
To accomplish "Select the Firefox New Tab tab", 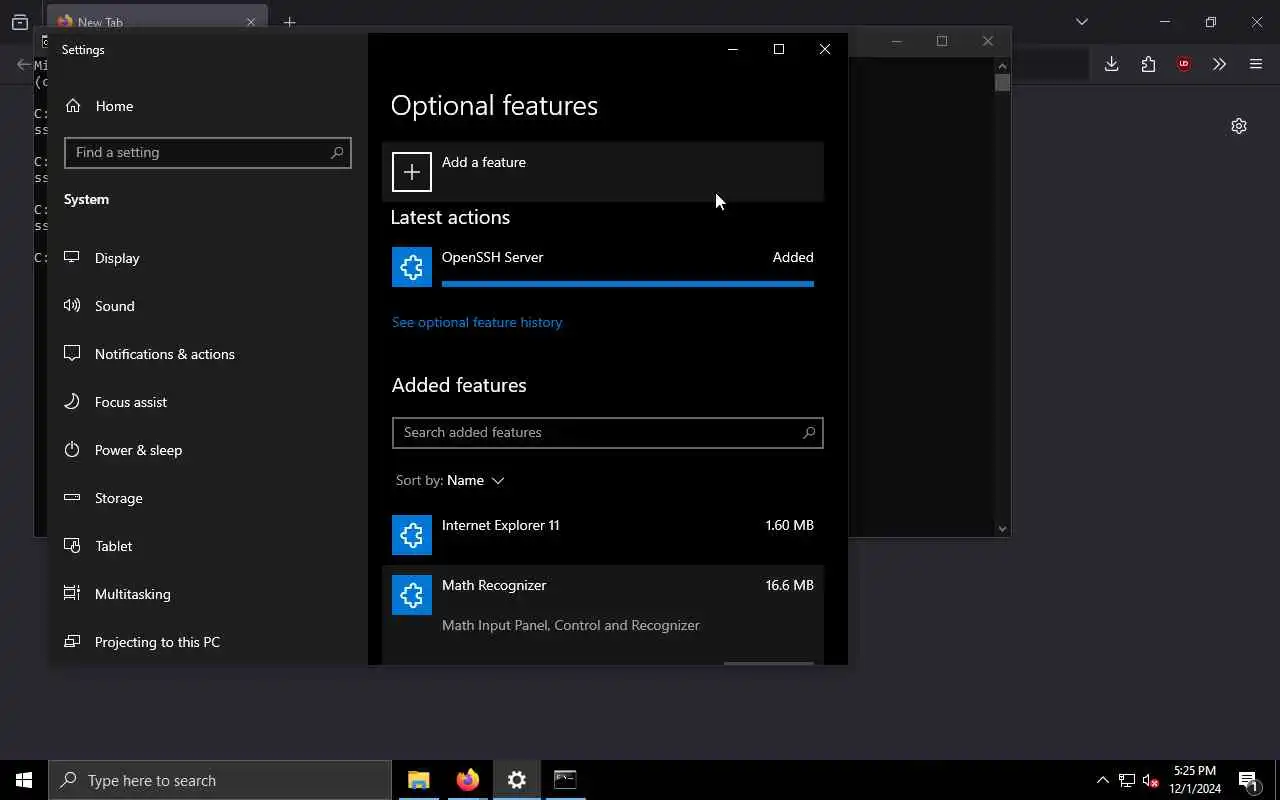I will (x=157, y=18).
